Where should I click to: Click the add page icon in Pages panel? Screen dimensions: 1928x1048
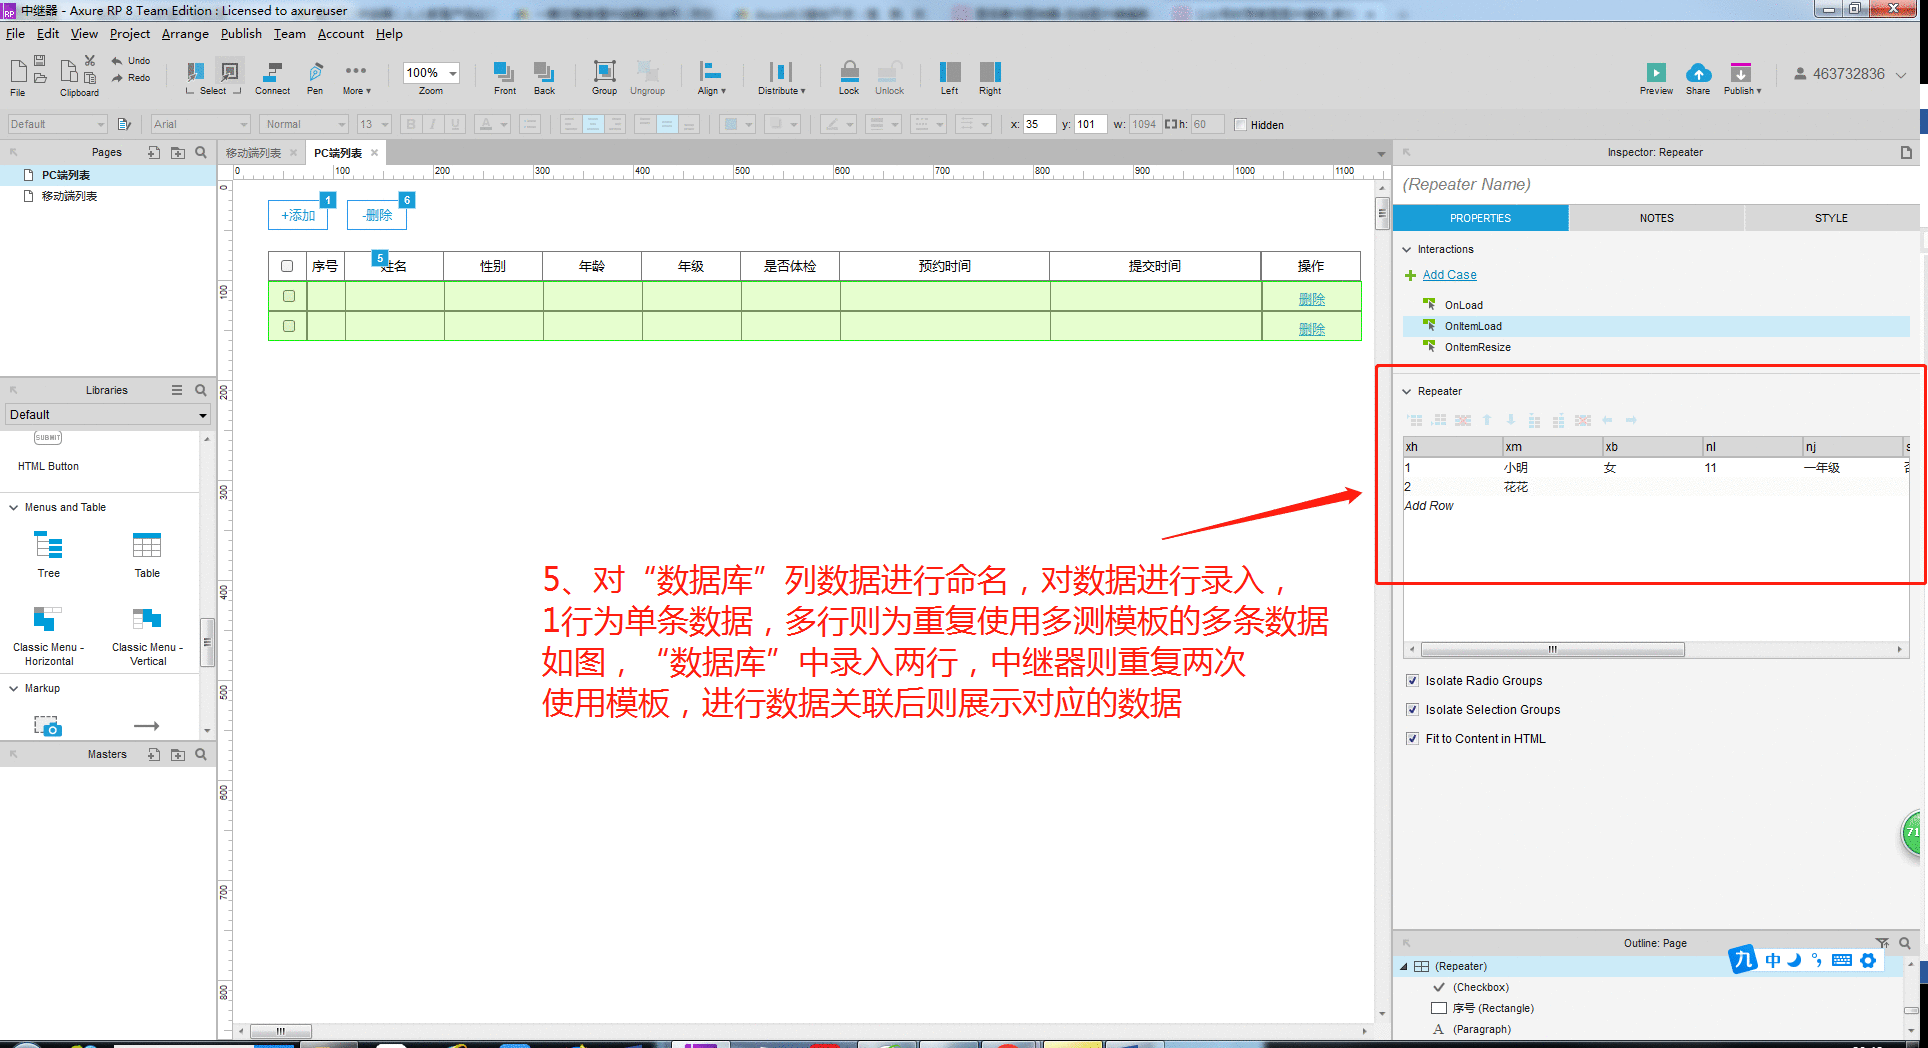point(154,152)
